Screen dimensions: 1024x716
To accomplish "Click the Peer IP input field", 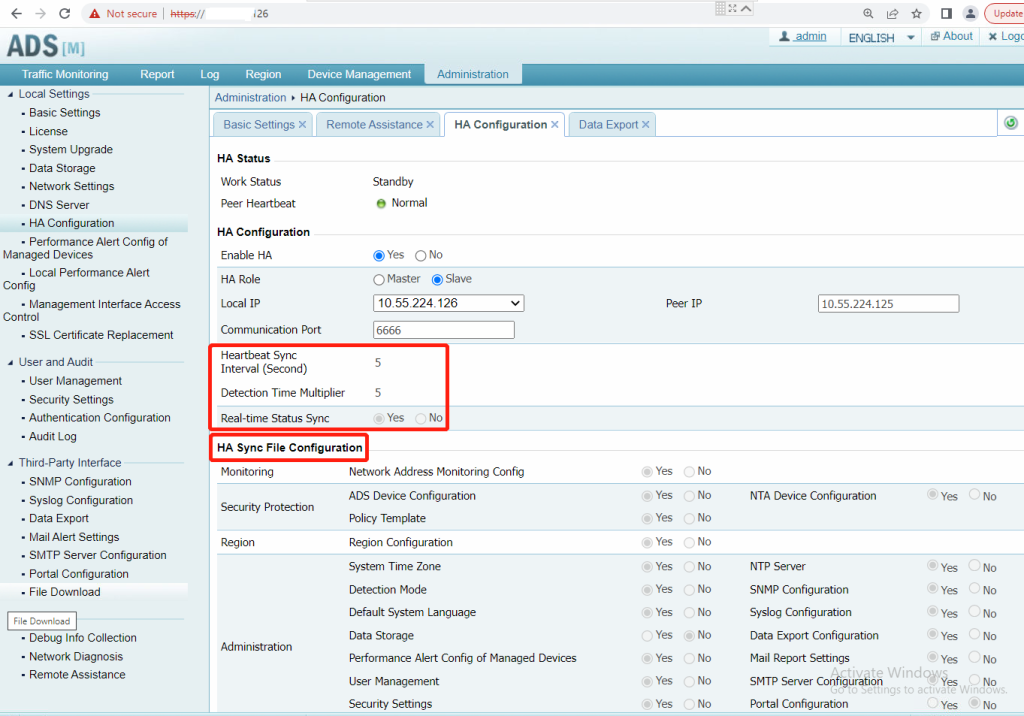I will tap(888, 304).
